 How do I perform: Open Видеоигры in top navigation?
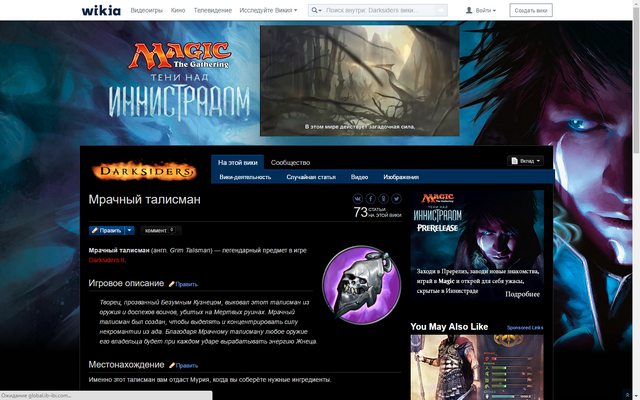[147, 10]
